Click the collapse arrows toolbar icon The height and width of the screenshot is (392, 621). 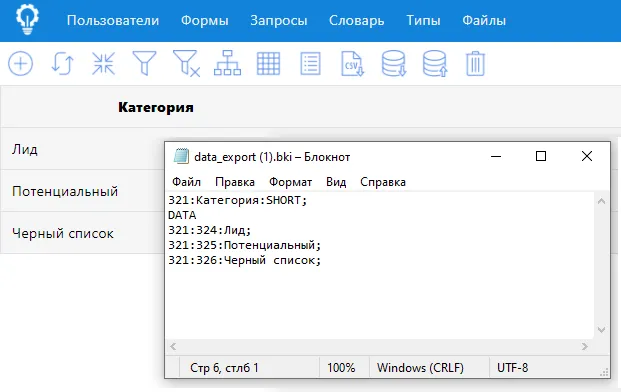point(103,63)
